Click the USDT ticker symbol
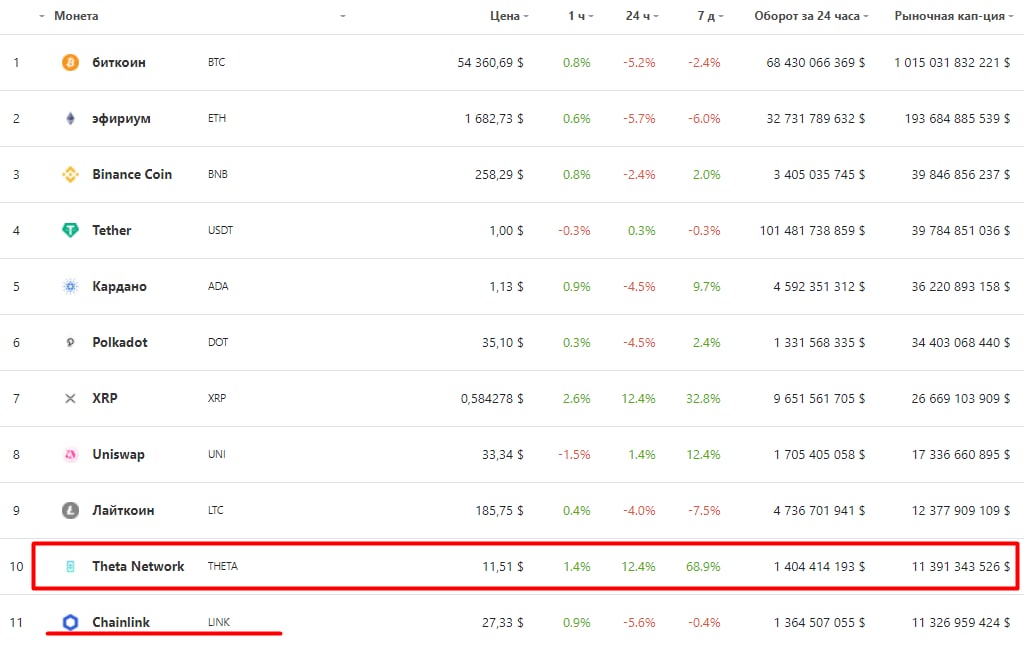This screenshot has width=1024, height=645. point(220,230)
